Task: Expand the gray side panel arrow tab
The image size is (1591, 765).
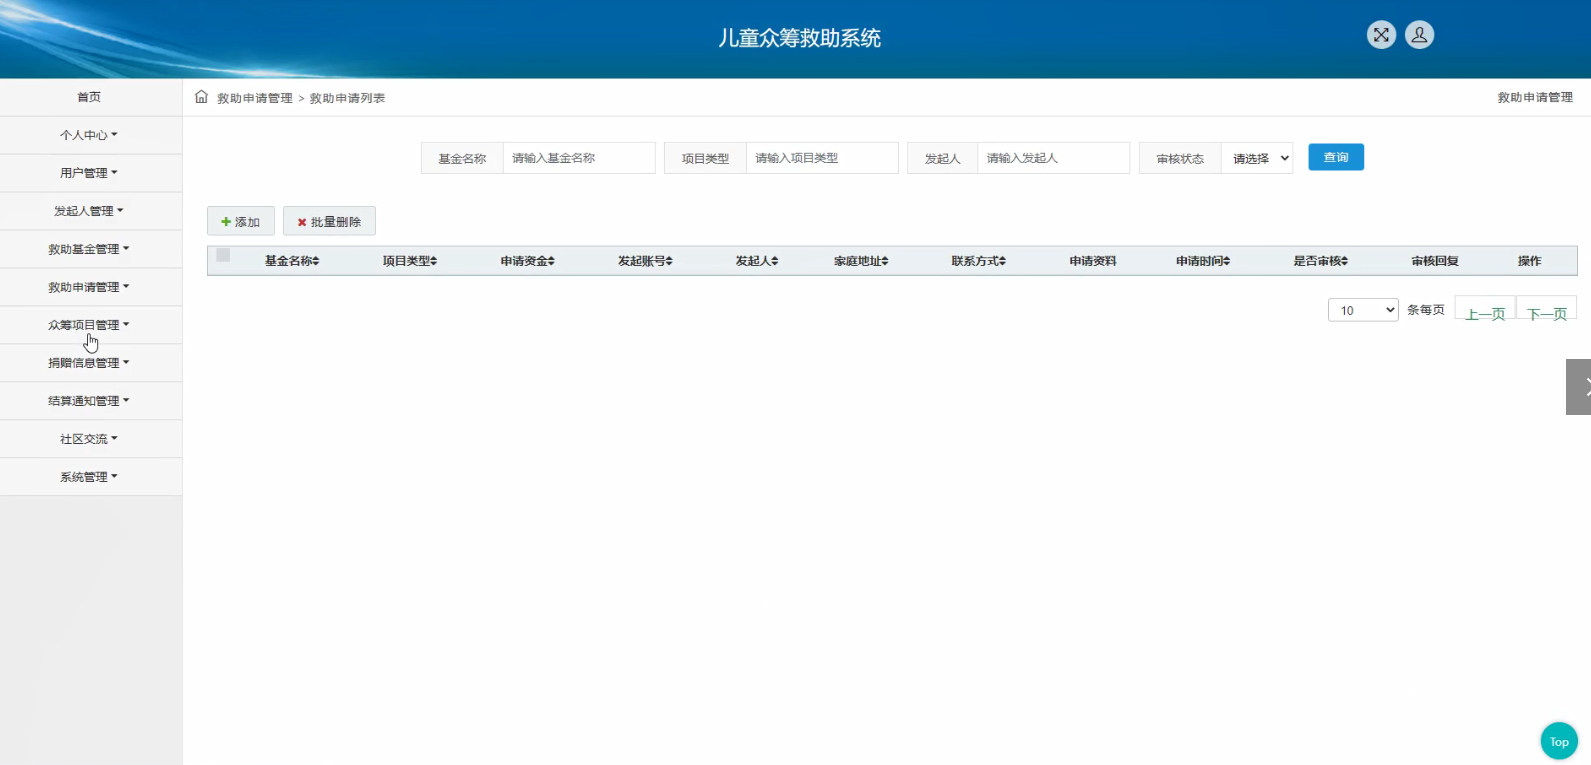Action: [x=1579, y=387]
